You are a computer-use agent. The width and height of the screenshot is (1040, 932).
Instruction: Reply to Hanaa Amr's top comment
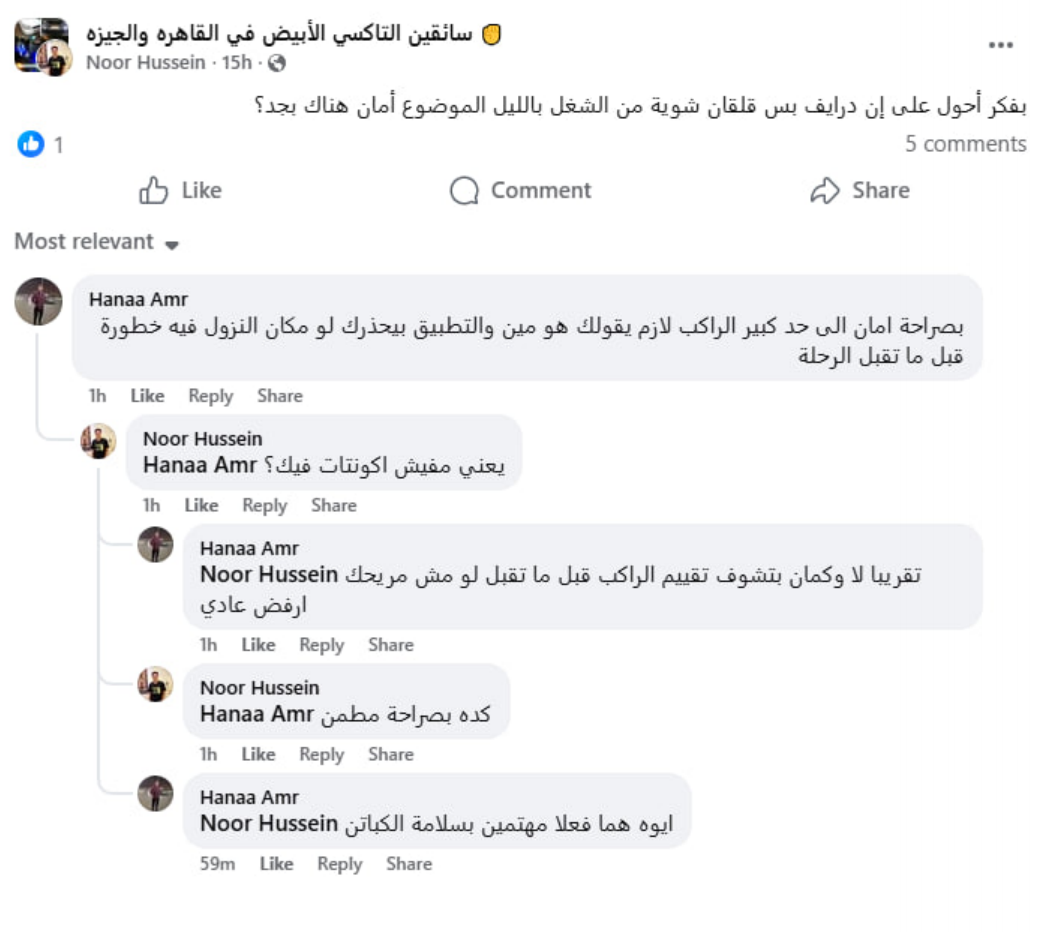coord(210,396)
